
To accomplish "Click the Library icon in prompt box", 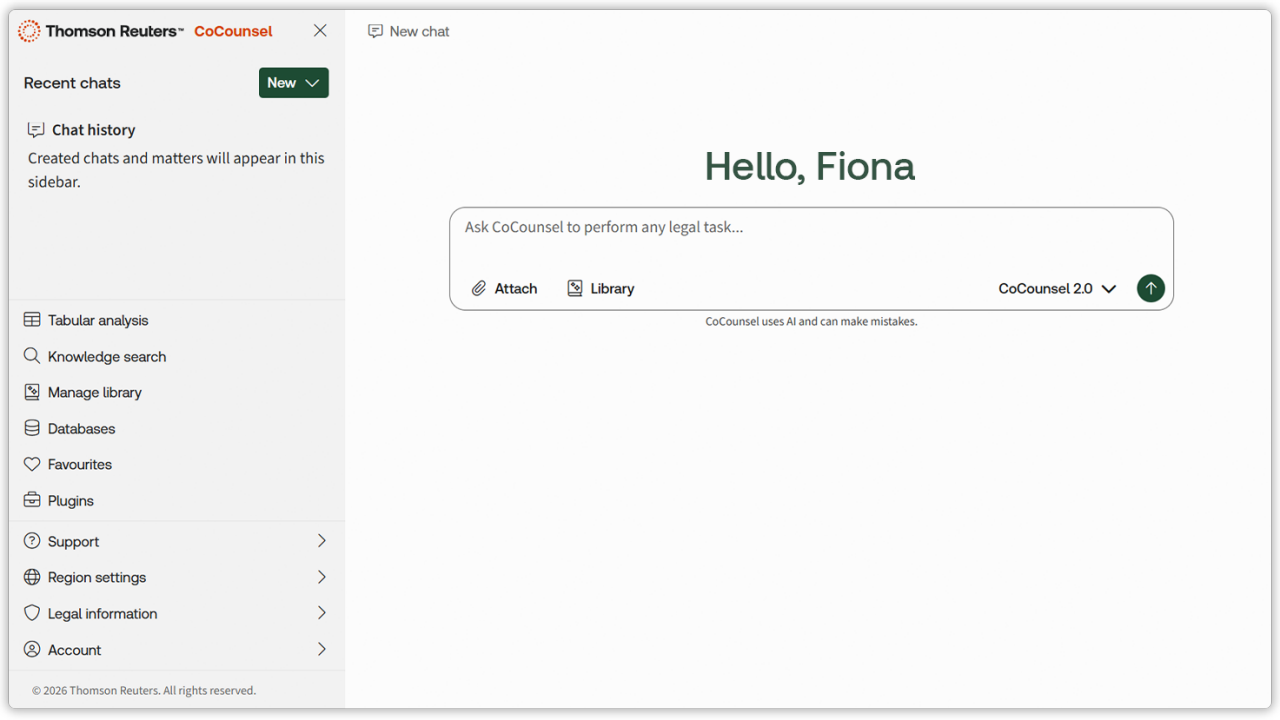I will (575, 288).
